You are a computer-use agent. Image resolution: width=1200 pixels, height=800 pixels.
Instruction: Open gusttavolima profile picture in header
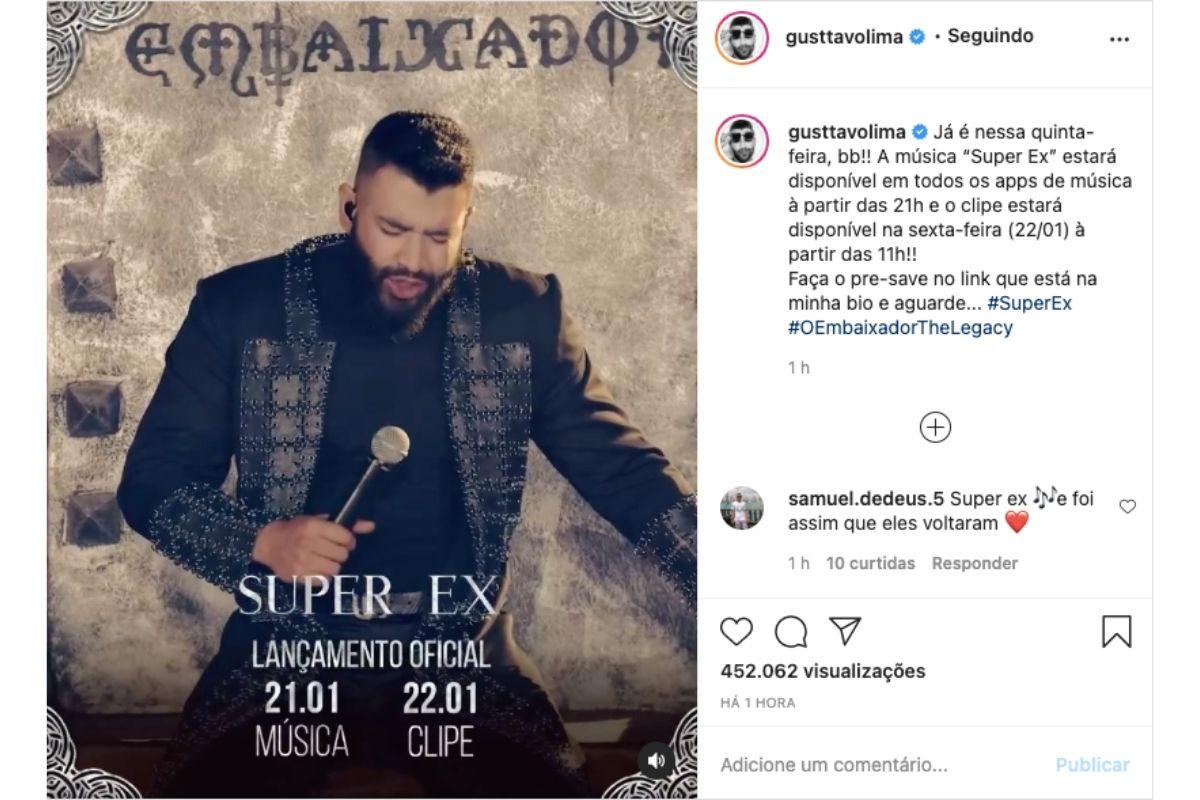click(742, 38)
